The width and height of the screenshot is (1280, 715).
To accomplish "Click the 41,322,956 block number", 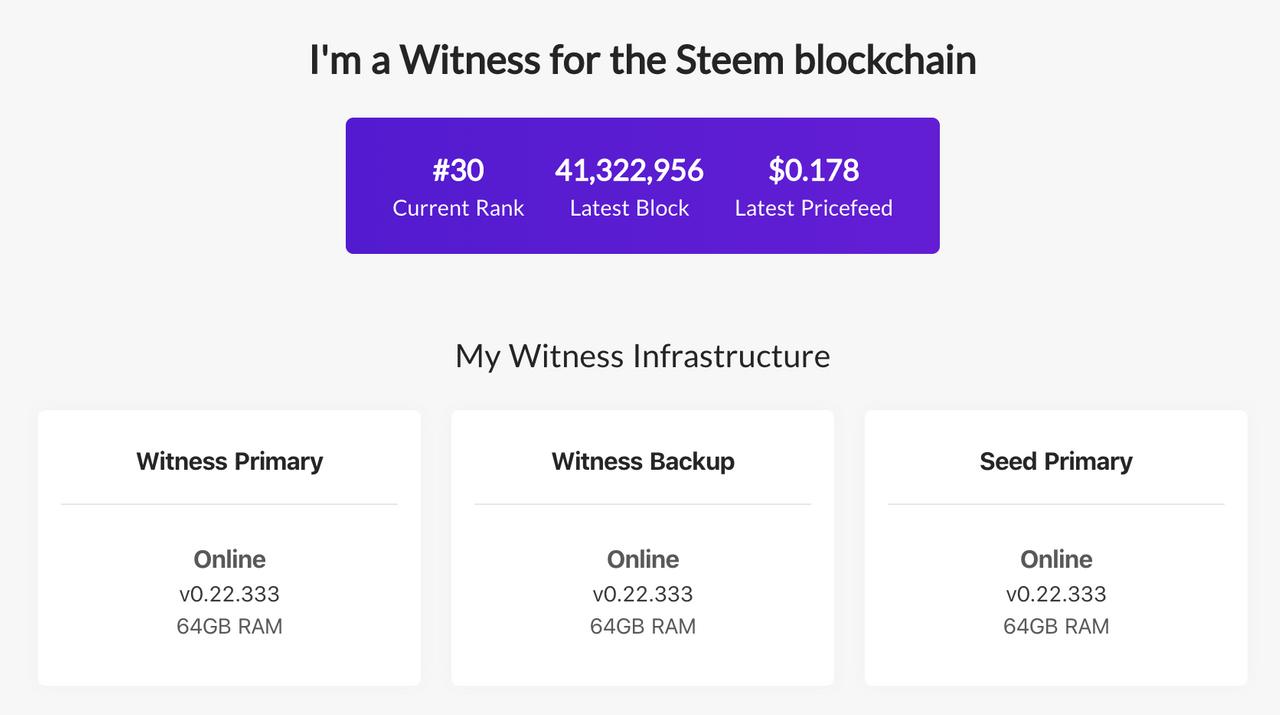I will [629, 170].
